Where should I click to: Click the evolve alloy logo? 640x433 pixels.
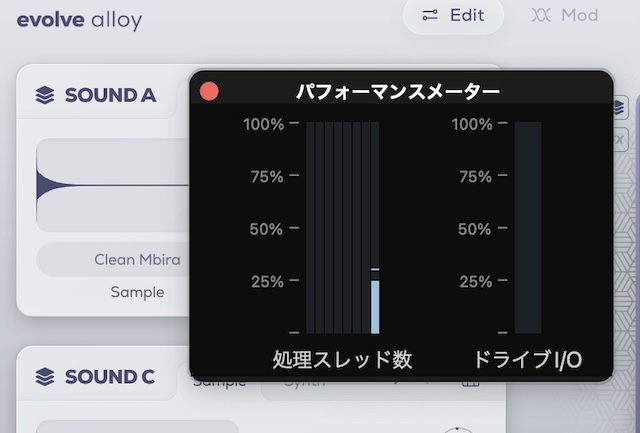[79, 20]
